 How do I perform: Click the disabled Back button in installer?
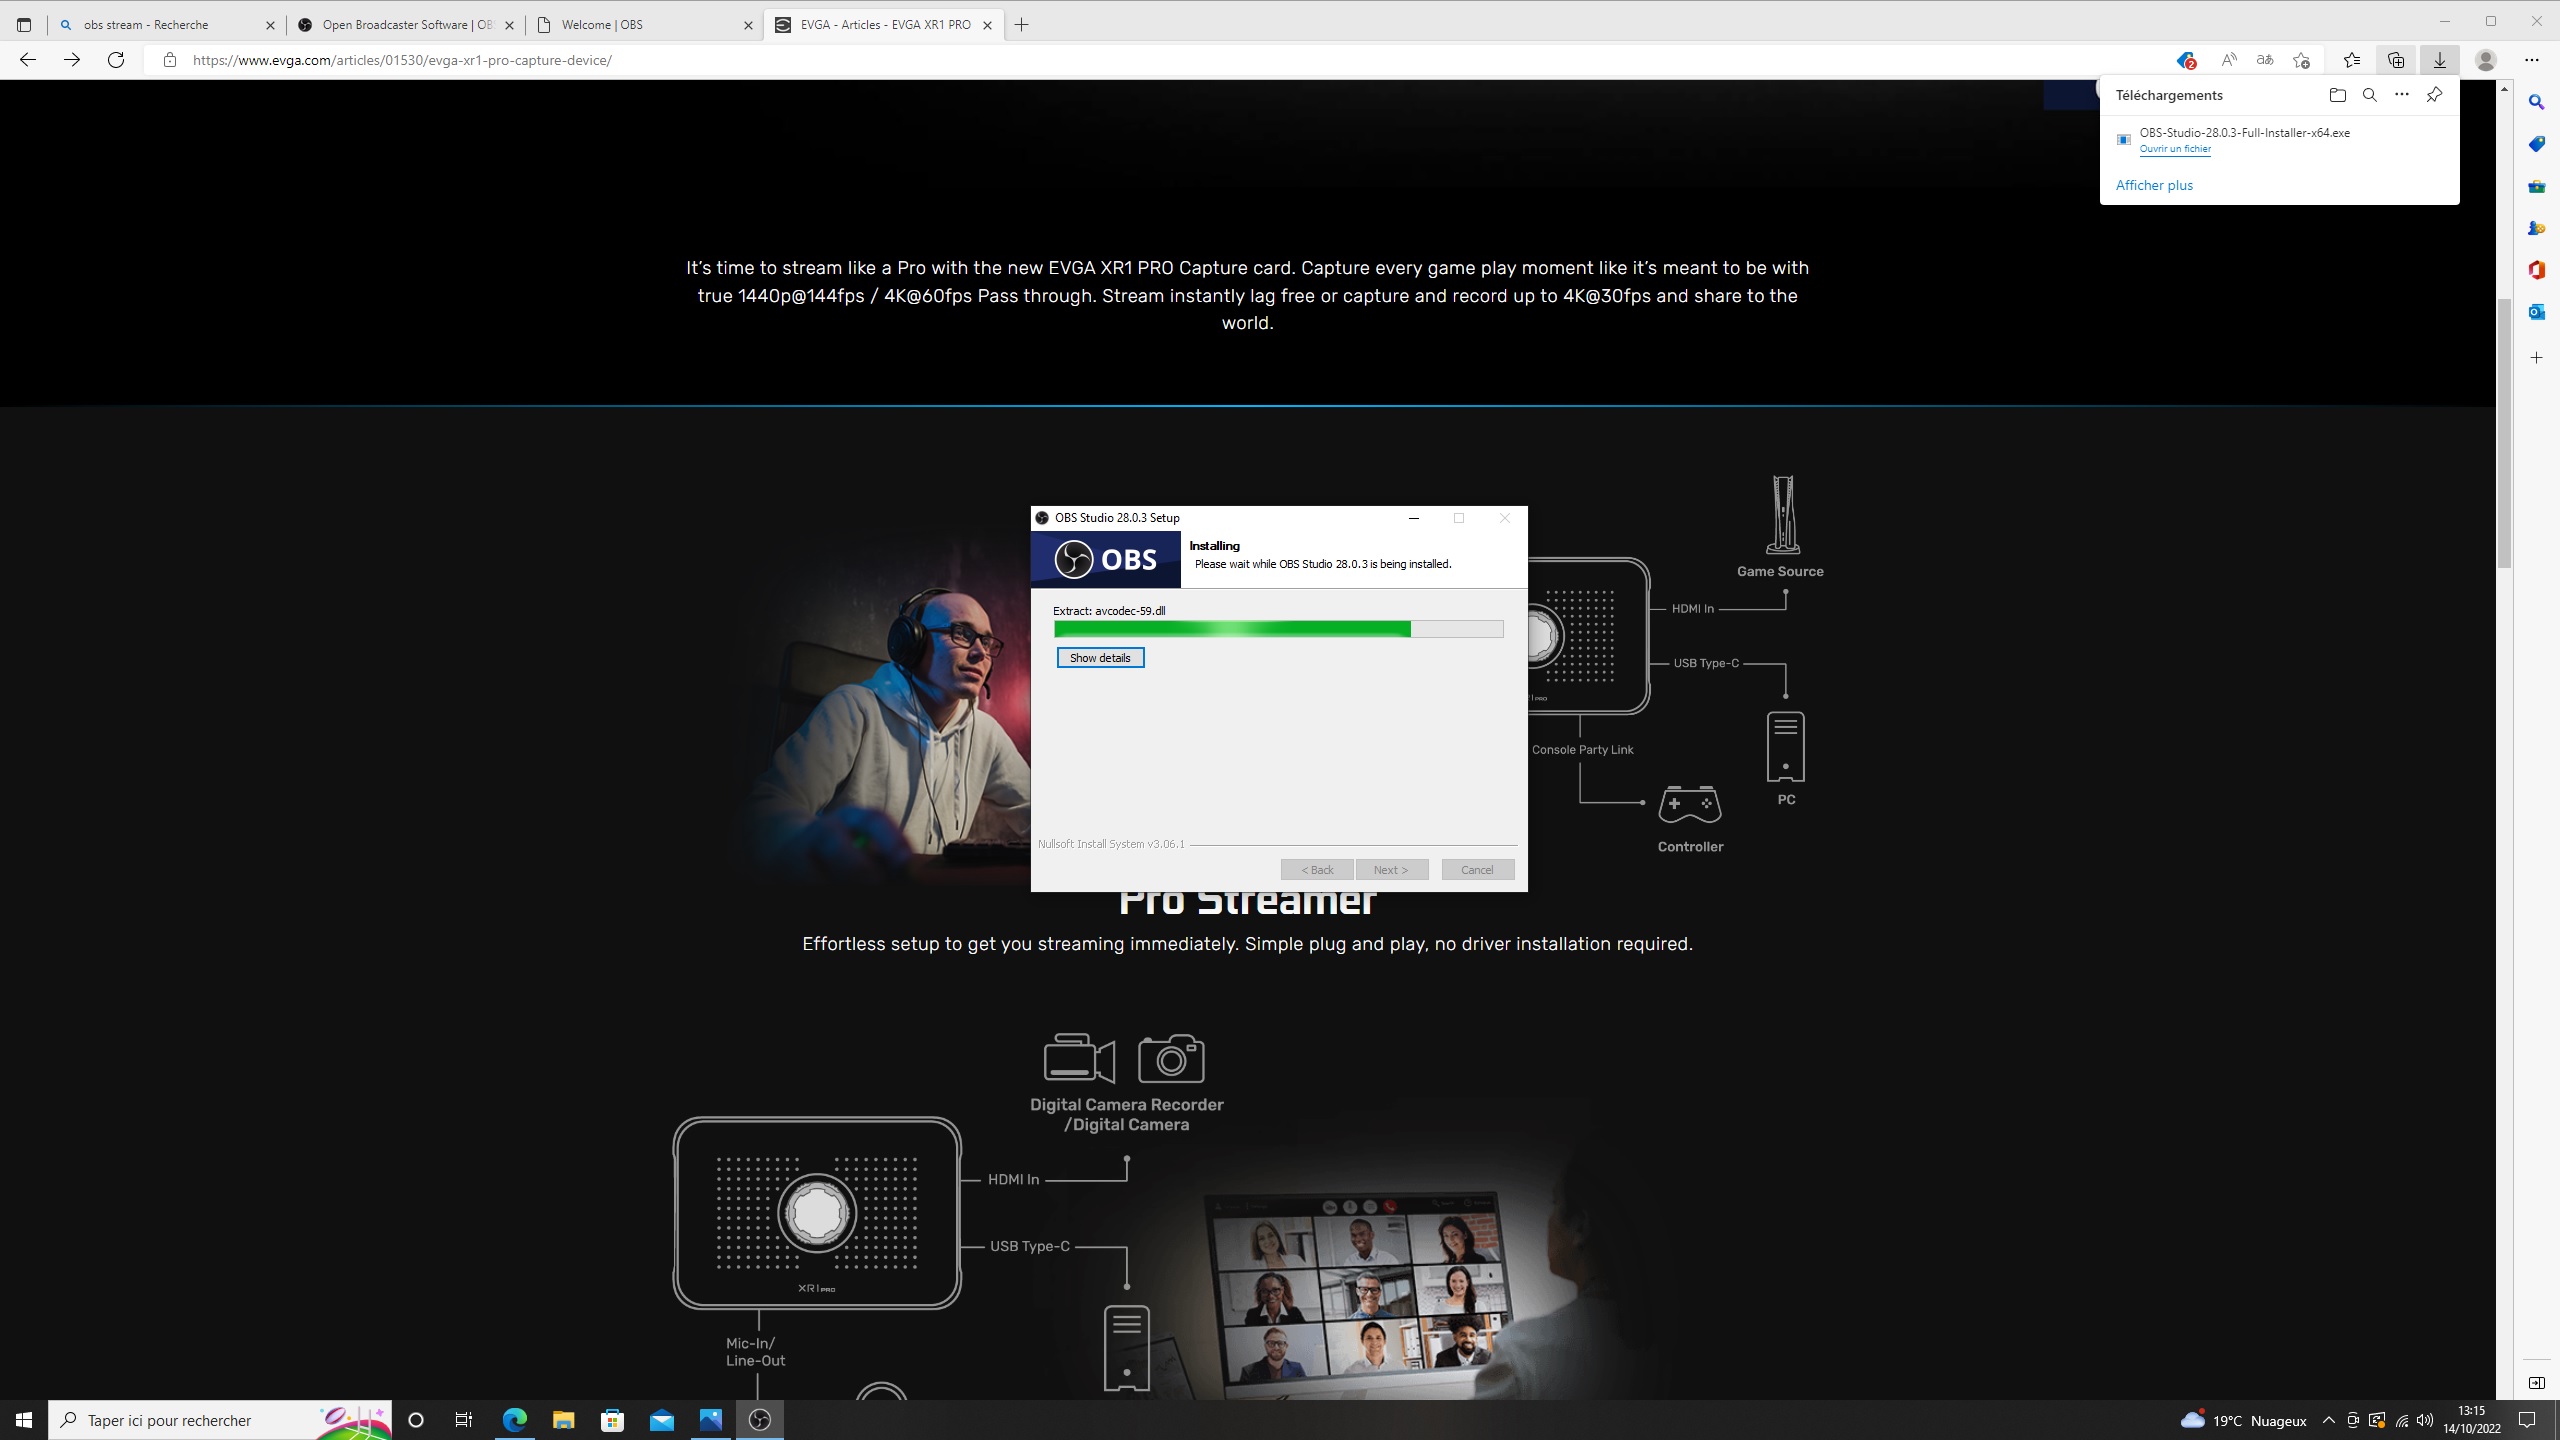coord(1317,869)
